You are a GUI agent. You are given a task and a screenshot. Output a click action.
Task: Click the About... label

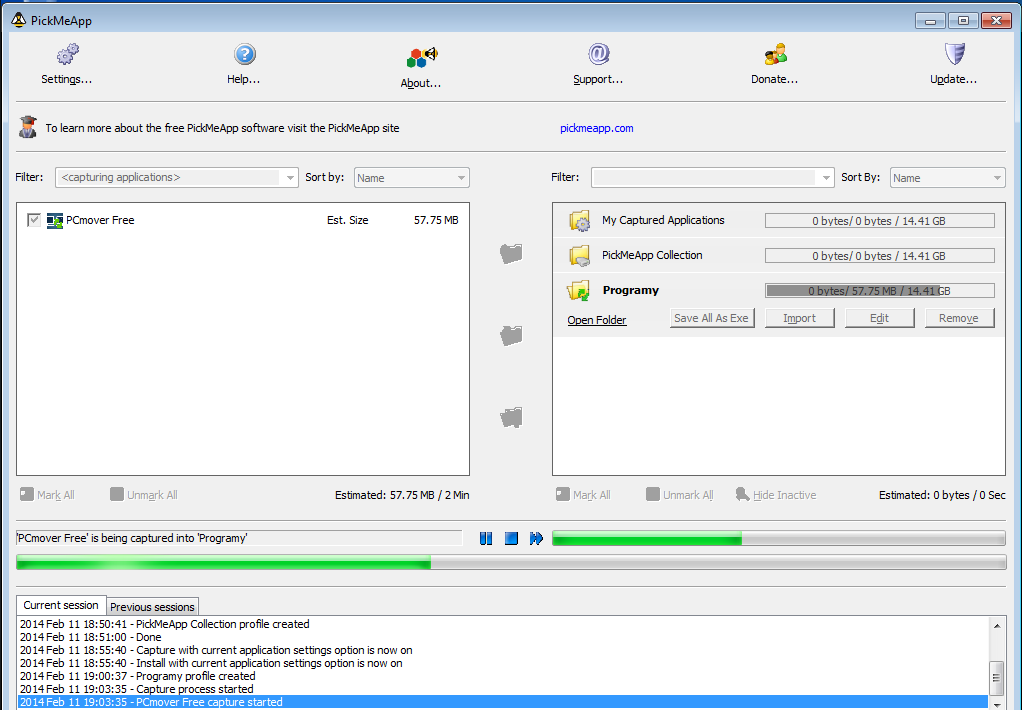pyautogui.click(x=421, y=83)
